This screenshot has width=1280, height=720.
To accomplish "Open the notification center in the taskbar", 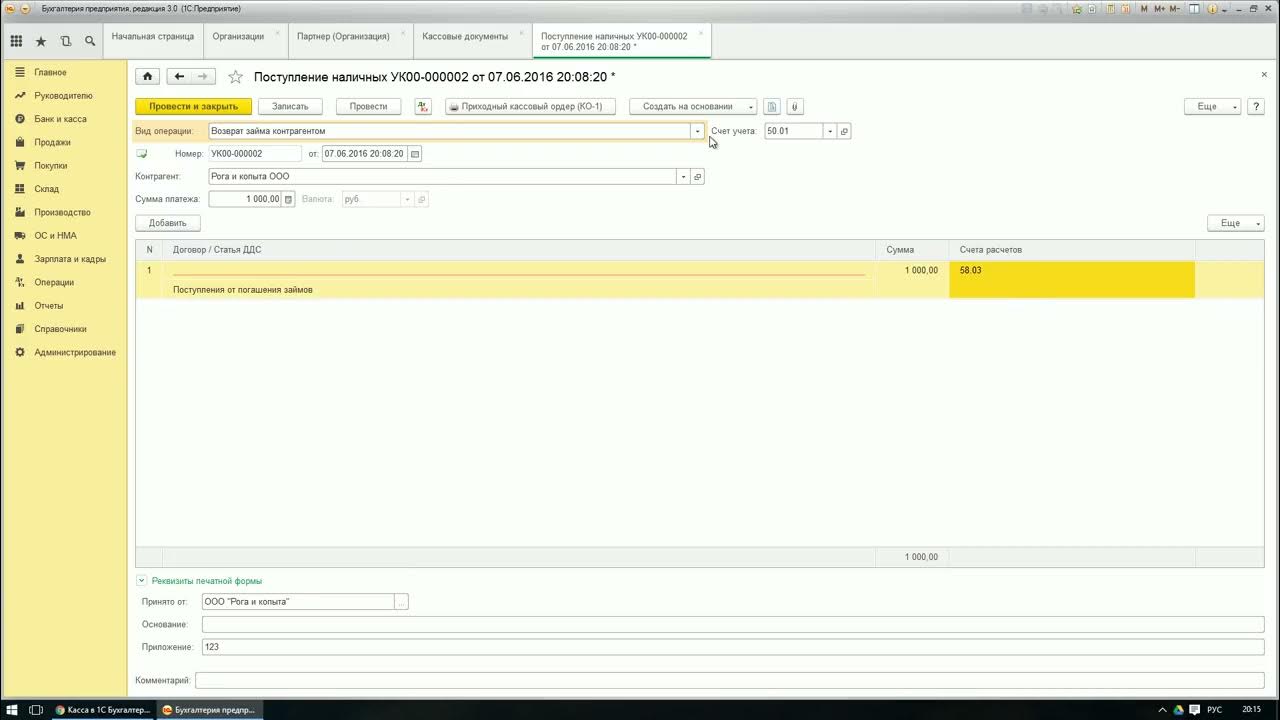I will [1195, 709].
